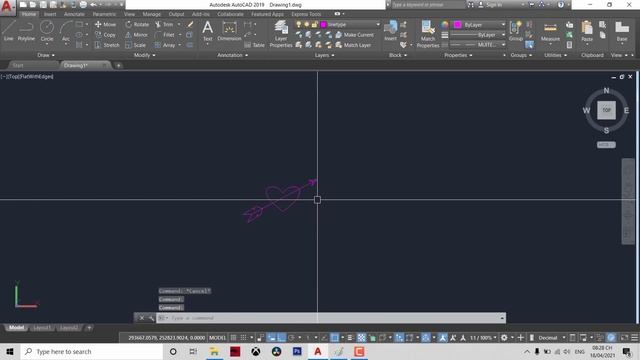Open Layer Properties manager
Screen dimensions: 640x360
click(x=281, y=34)
